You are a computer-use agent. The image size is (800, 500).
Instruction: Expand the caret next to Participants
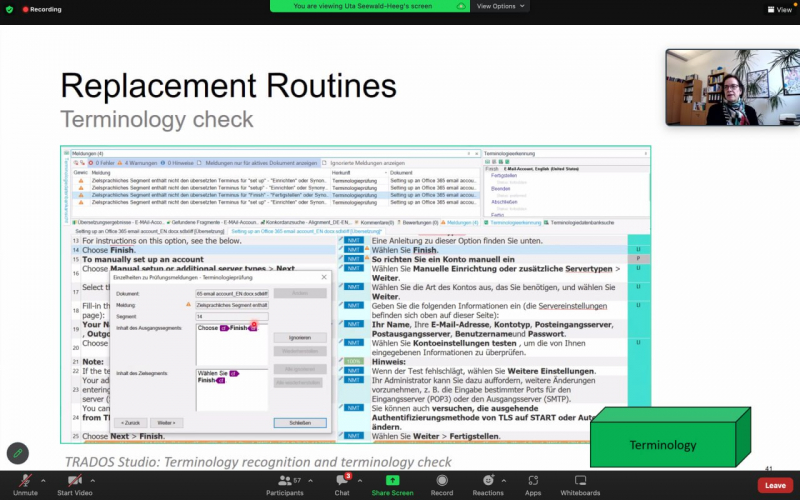click(310, 481)
